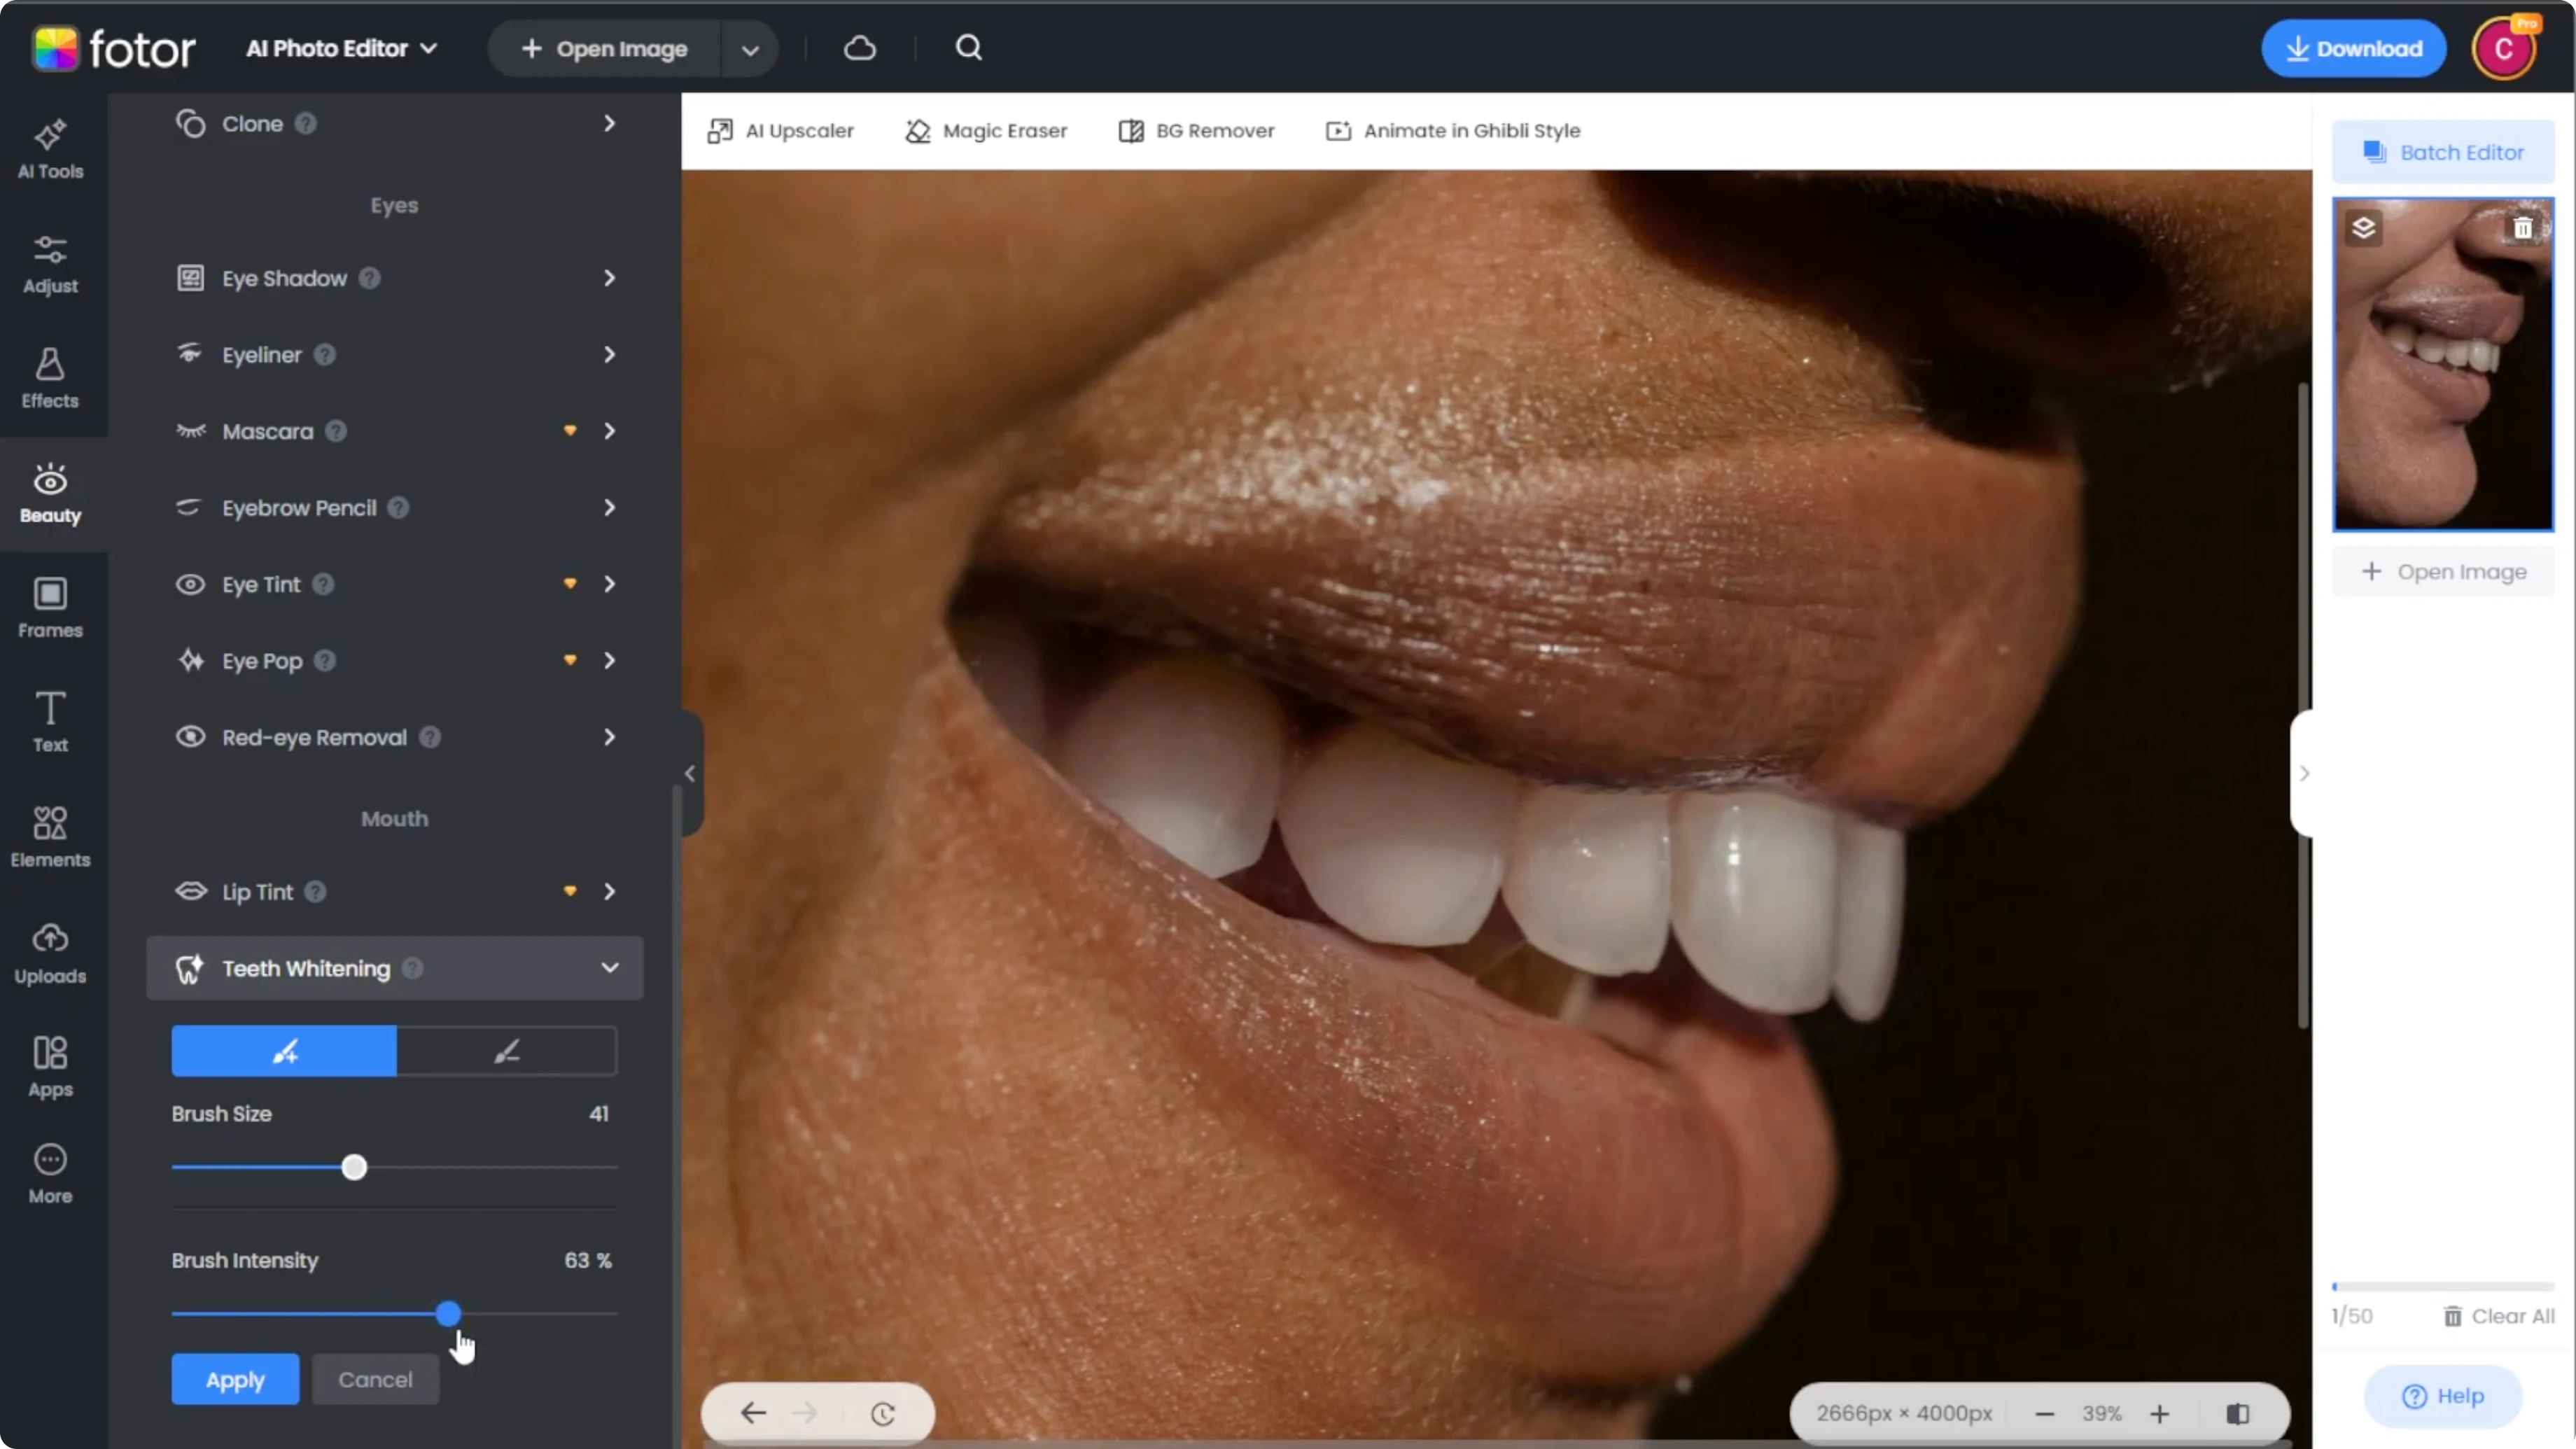Image resolution: width=2576 pixels, height=1449 pixels.
Task: Click the redo forward arrow
Action: pyautogui.click(x=805, y=1413)
